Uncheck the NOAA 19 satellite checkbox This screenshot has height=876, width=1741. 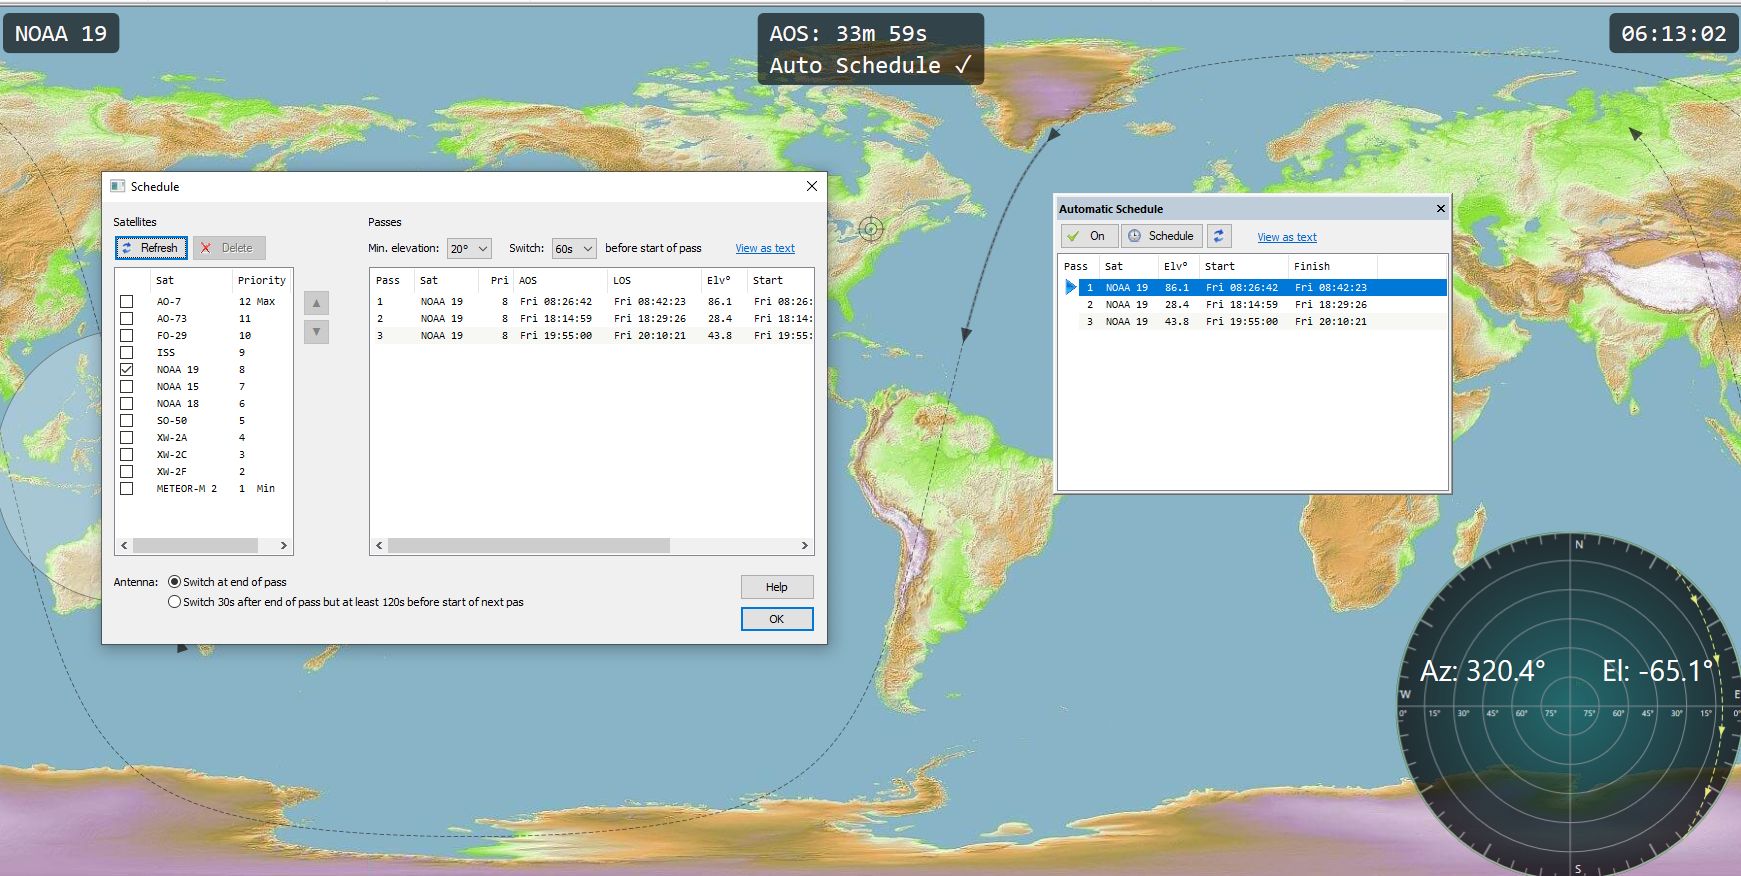click(127, 370)
